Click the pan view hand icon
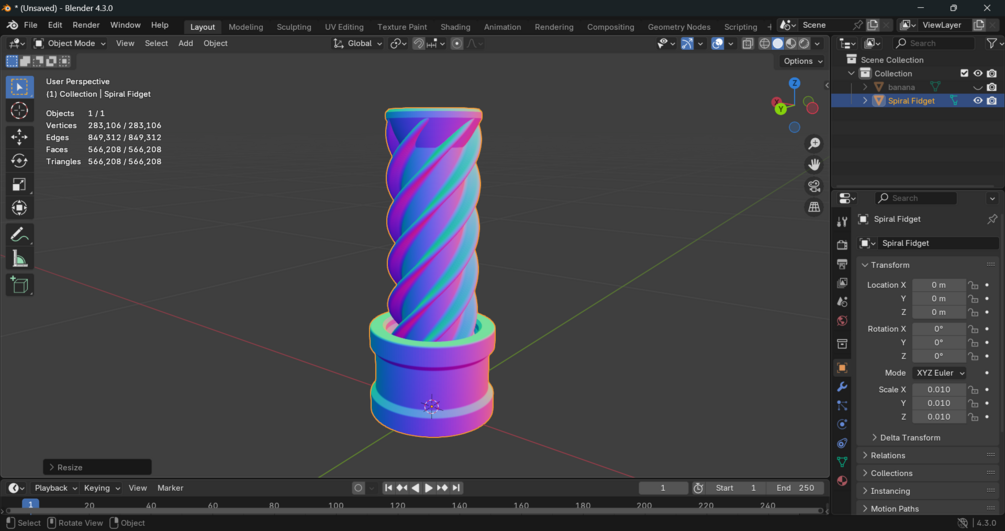1005x531 pixels. coord(814,164)
